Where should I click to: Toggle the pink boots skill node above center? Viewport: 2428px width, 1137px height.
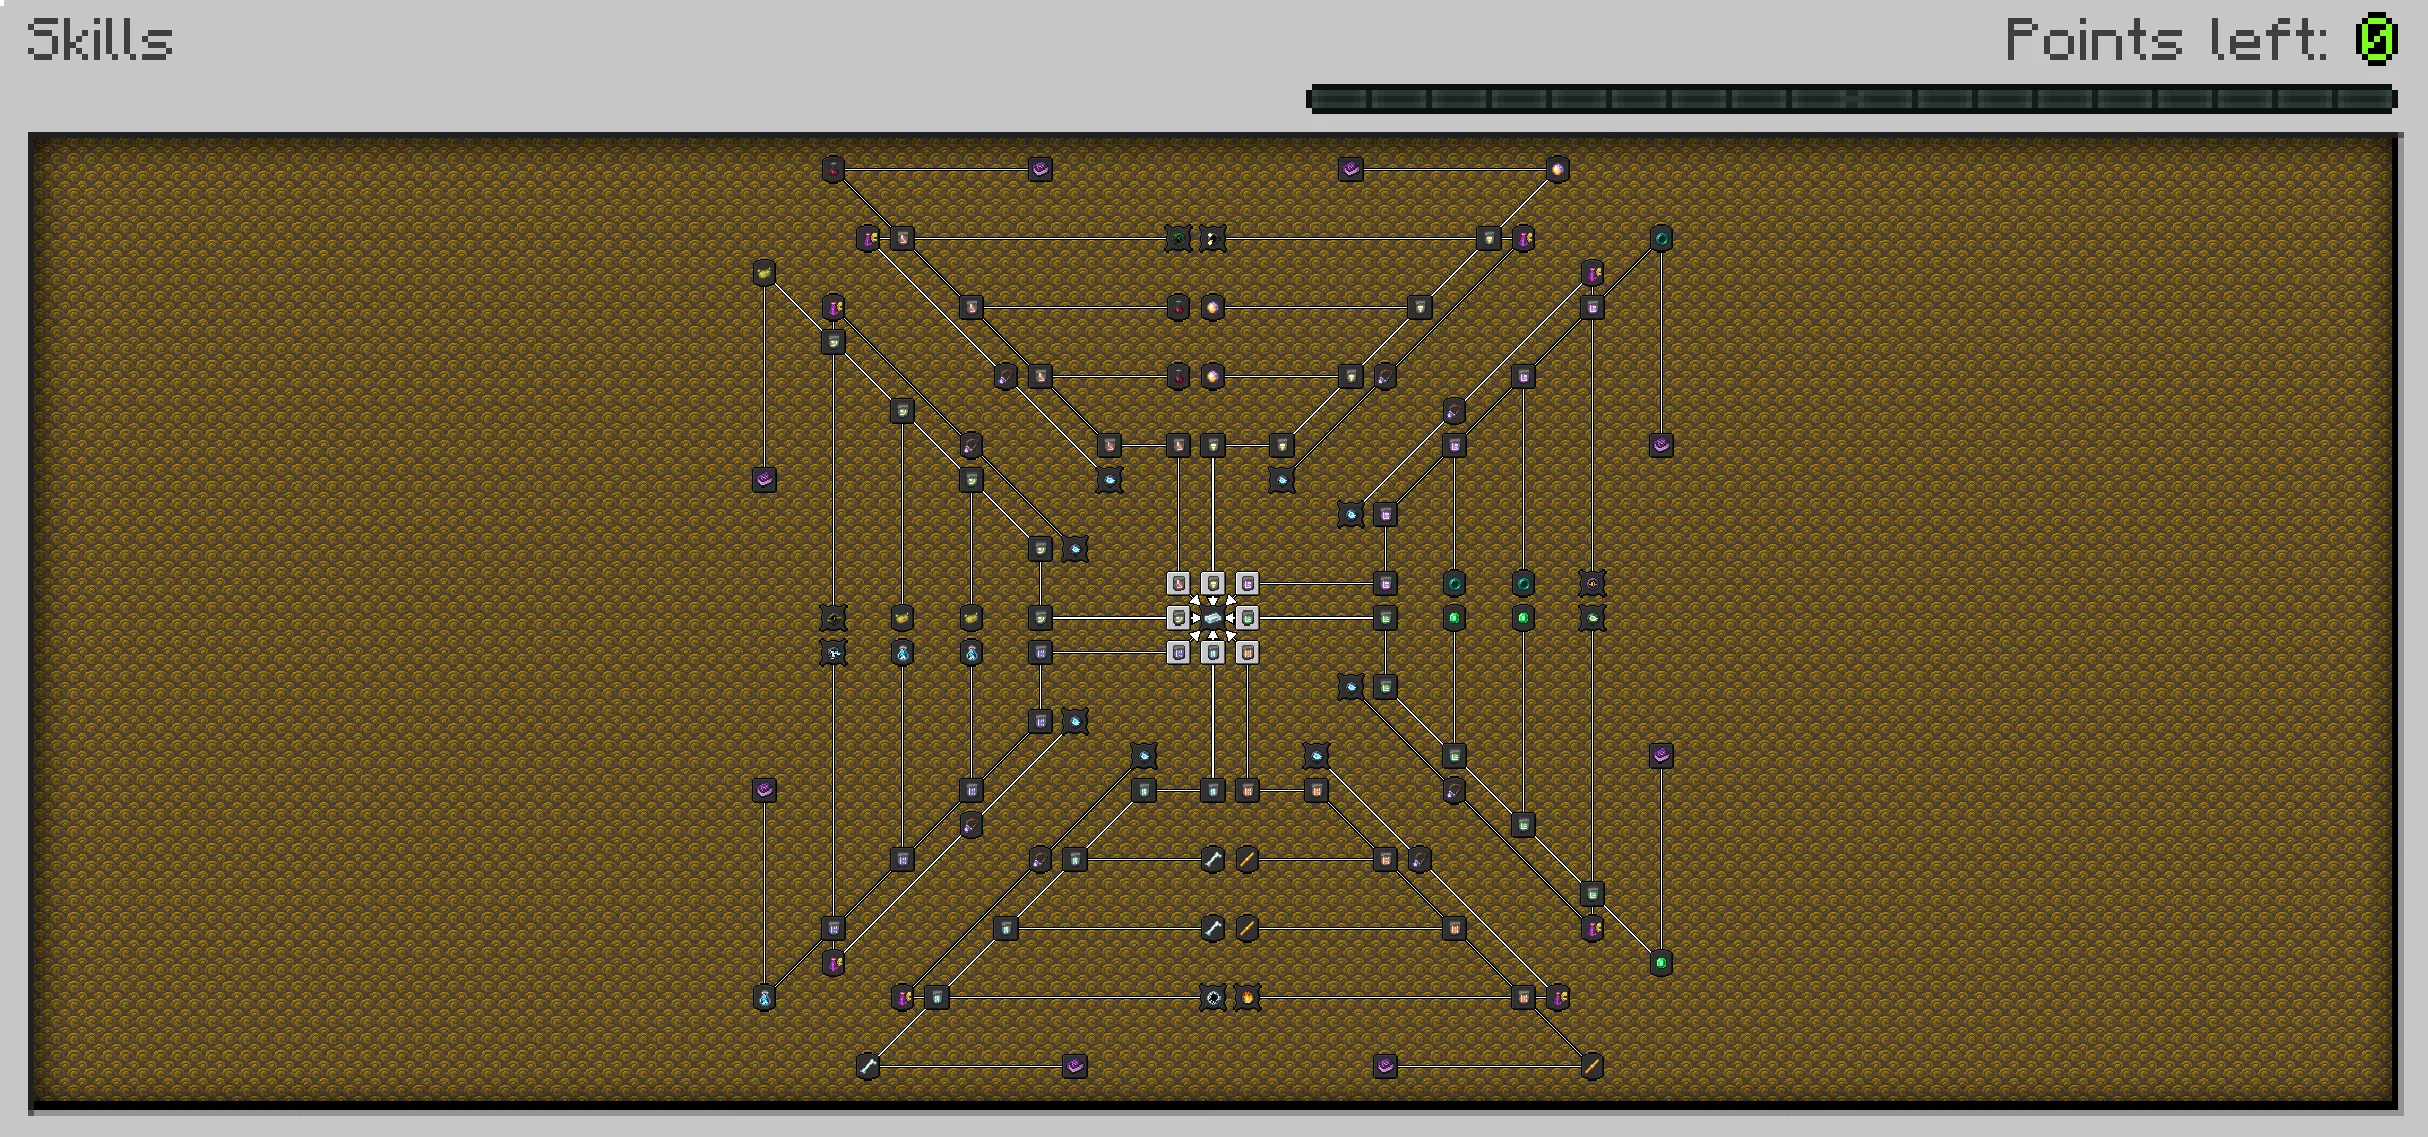coord(1178,583)
